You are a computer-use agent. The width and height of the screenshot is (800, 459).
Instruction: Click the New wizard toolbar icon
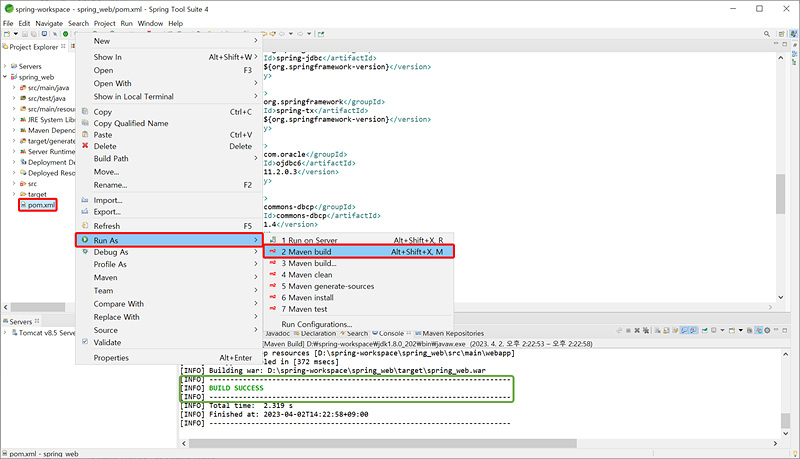click(x=7, y=34)
